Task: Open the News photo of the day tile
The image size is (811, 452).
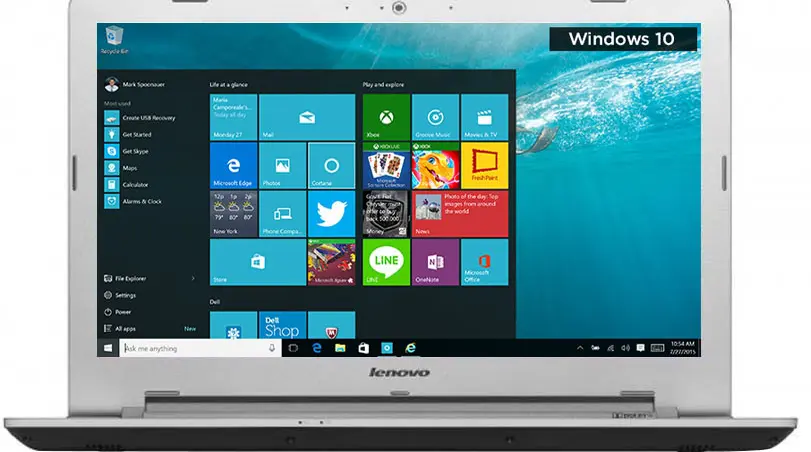Action: coord(460,214)
